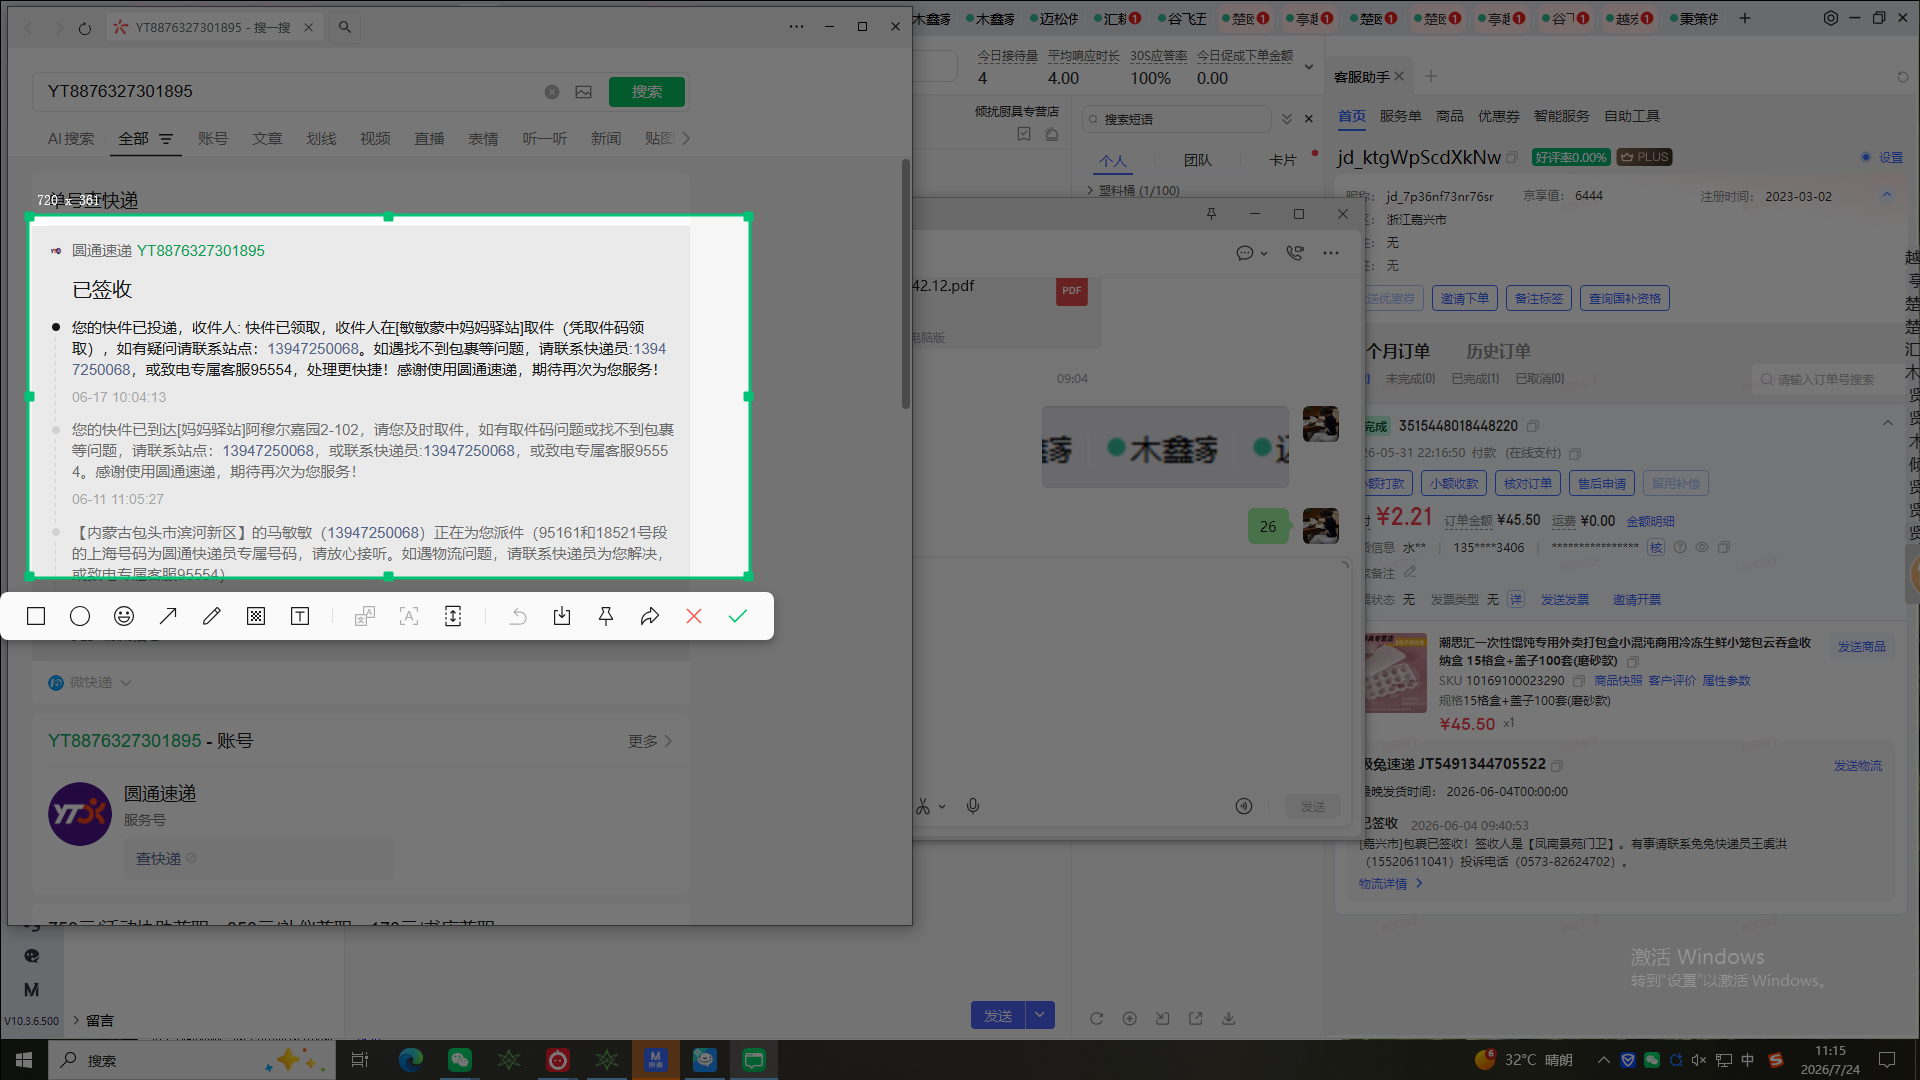Reveal hidden recipient info with eye icon
The height and width of the screenshot is (1080, 1920).
[x=1702, y=547]
